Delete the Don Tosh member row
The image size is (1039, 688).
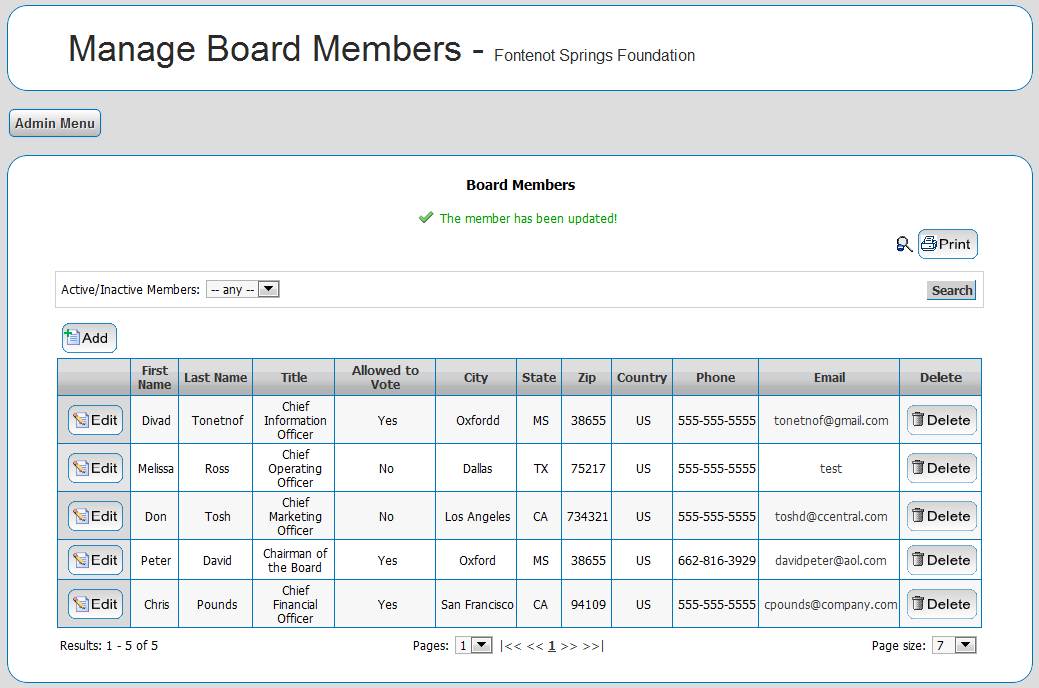point(941,517)
